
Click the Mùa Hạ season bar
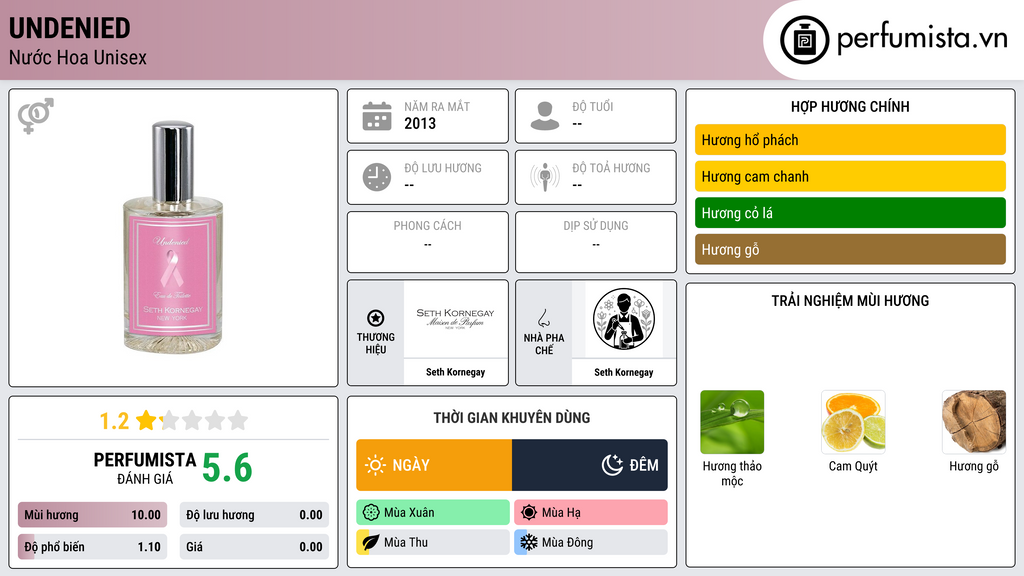[x=591, y=513]
